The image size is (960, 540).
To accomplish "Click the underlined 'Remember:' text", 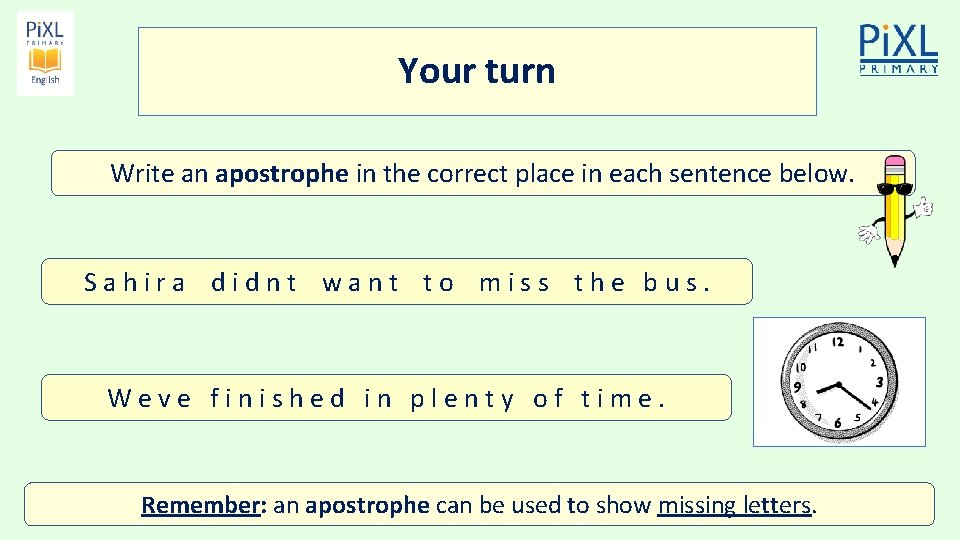I will (x=201, y=505).
